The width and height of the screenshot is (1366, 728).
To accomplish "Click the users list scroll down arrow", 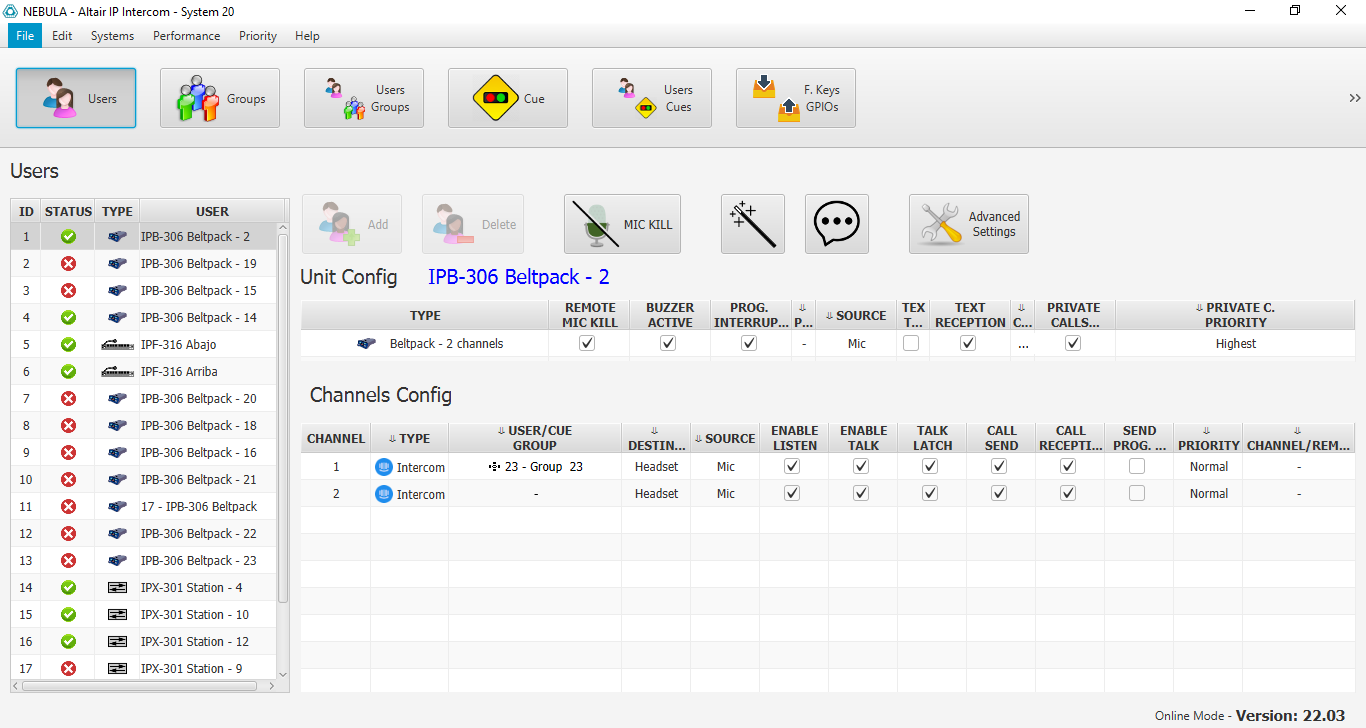I will tap(283, 674).
